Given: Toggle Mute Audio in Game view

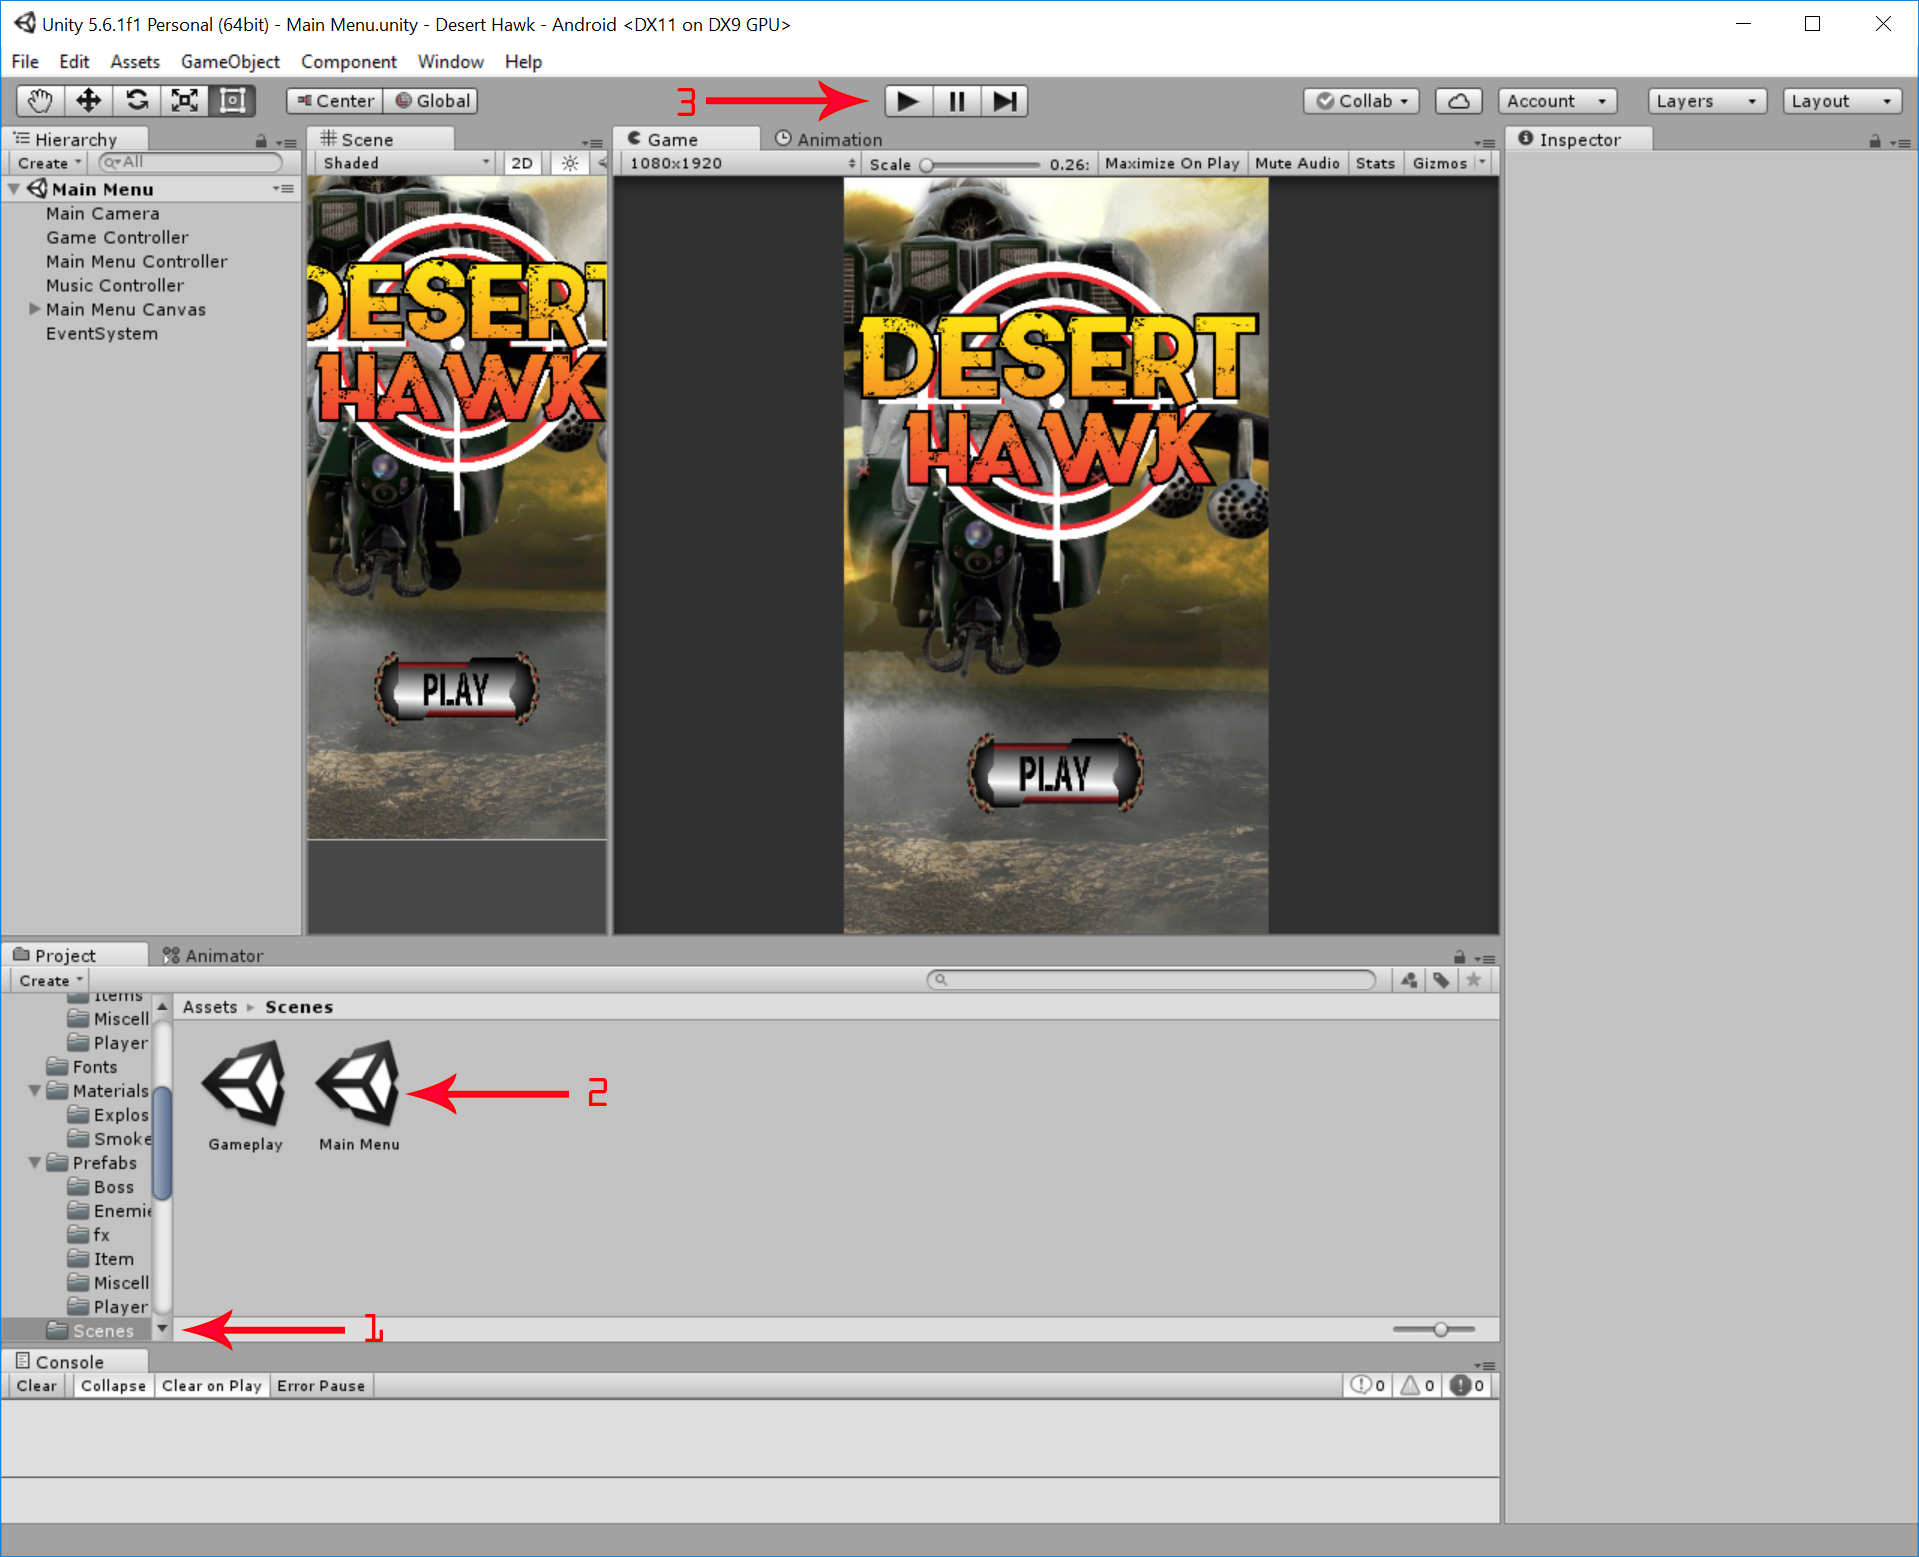Looking at the screenshot, I should tap(1297, 163).
